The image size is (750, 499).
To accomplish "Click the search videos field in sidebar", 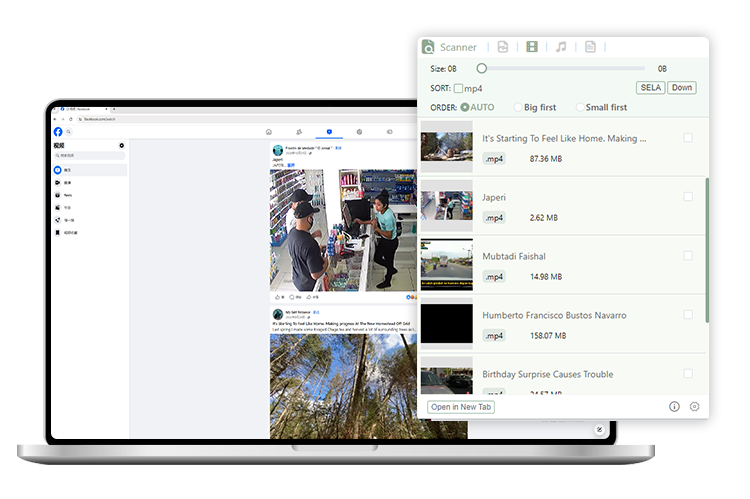I will [89, 155].
